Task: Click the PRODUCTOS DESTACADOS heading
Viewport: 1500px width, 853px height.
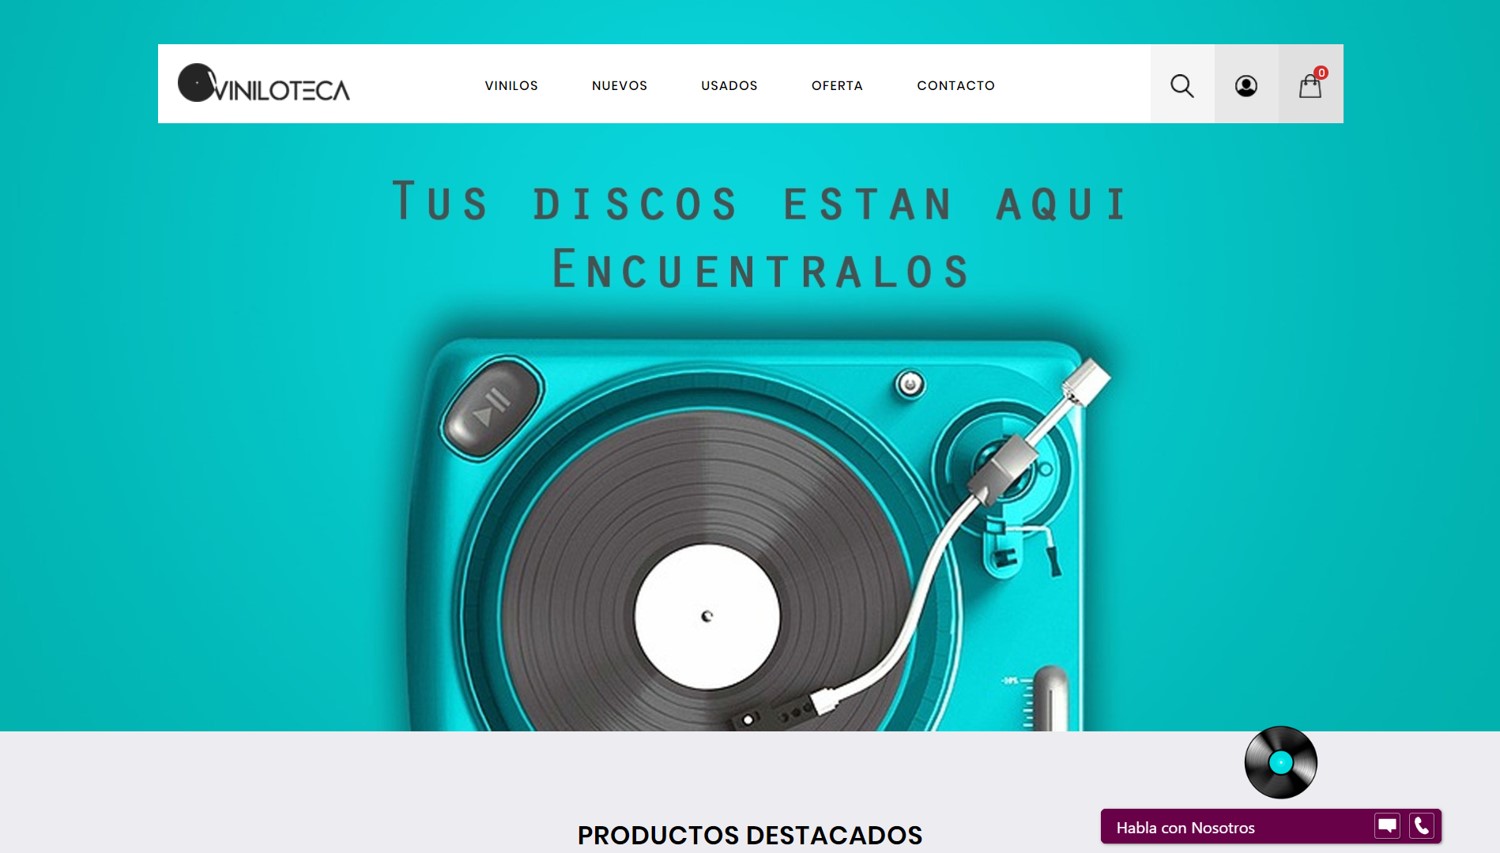Action: point(750,835)
